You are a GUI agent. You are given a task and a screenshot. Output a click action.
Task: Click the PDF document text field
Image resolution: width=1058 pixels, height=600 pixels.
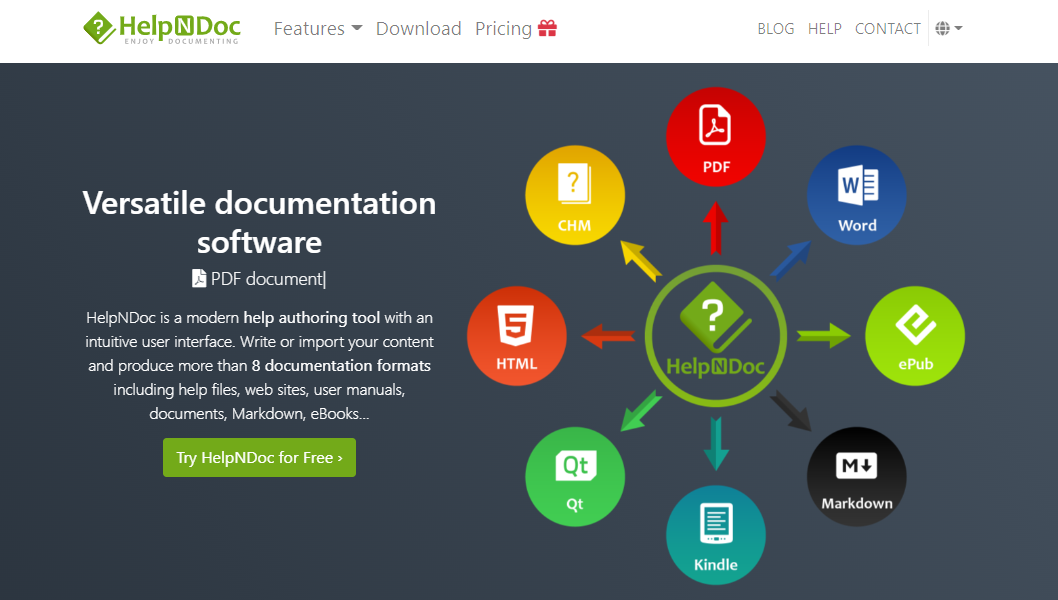tap(267, 278)
